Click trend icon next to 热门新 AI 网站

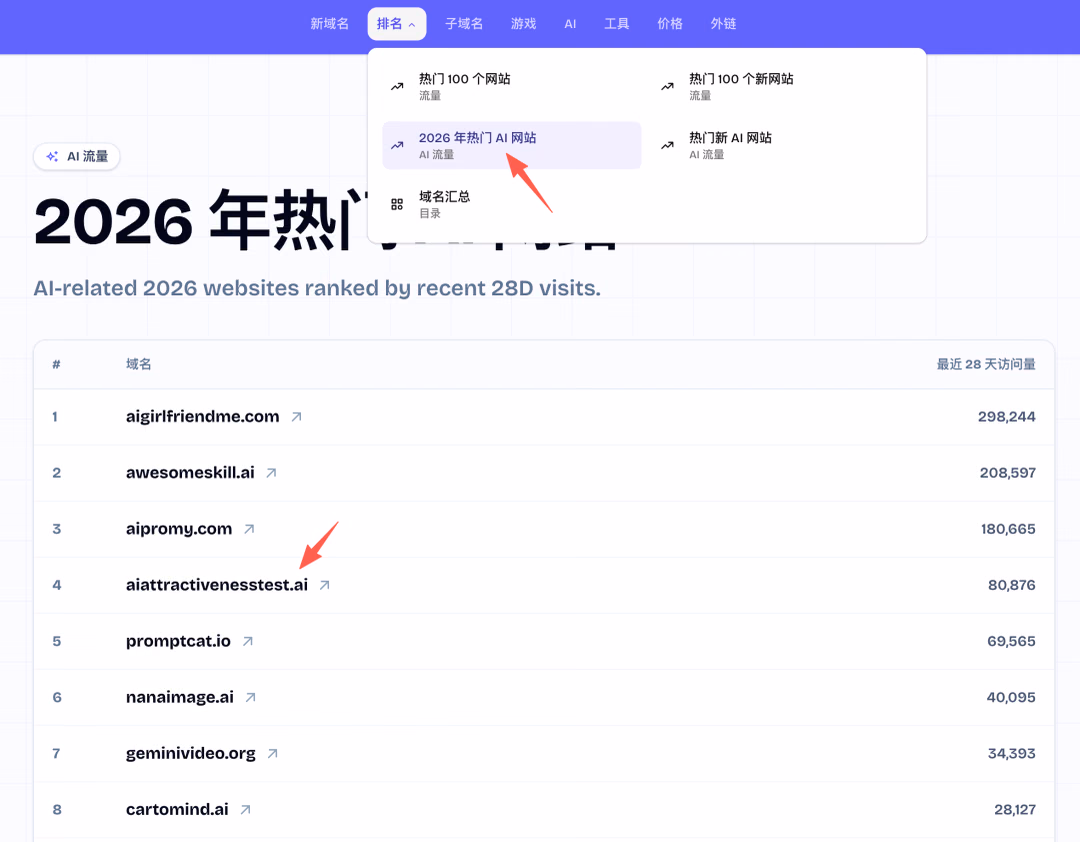(x=667, y=145)
